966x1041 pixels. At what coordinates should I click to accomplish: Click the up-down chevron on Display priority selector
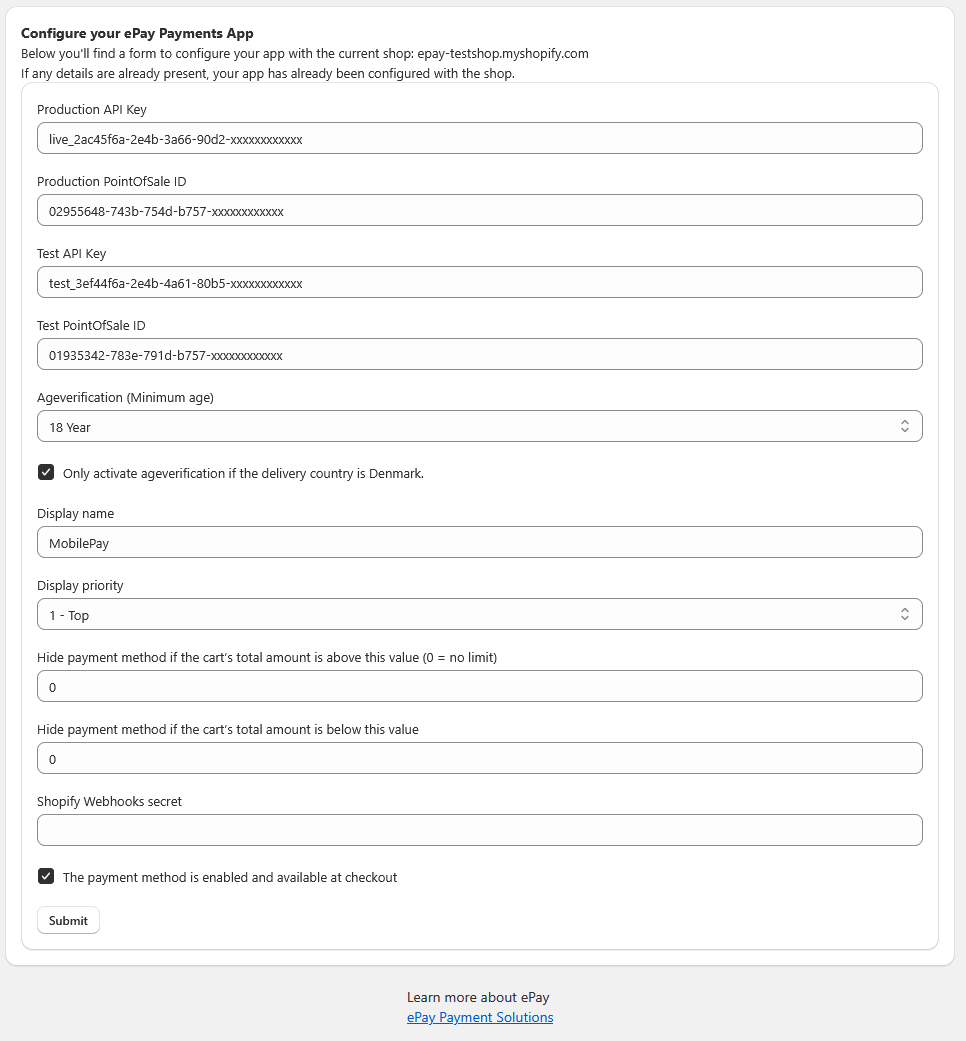tap(906, 614)
